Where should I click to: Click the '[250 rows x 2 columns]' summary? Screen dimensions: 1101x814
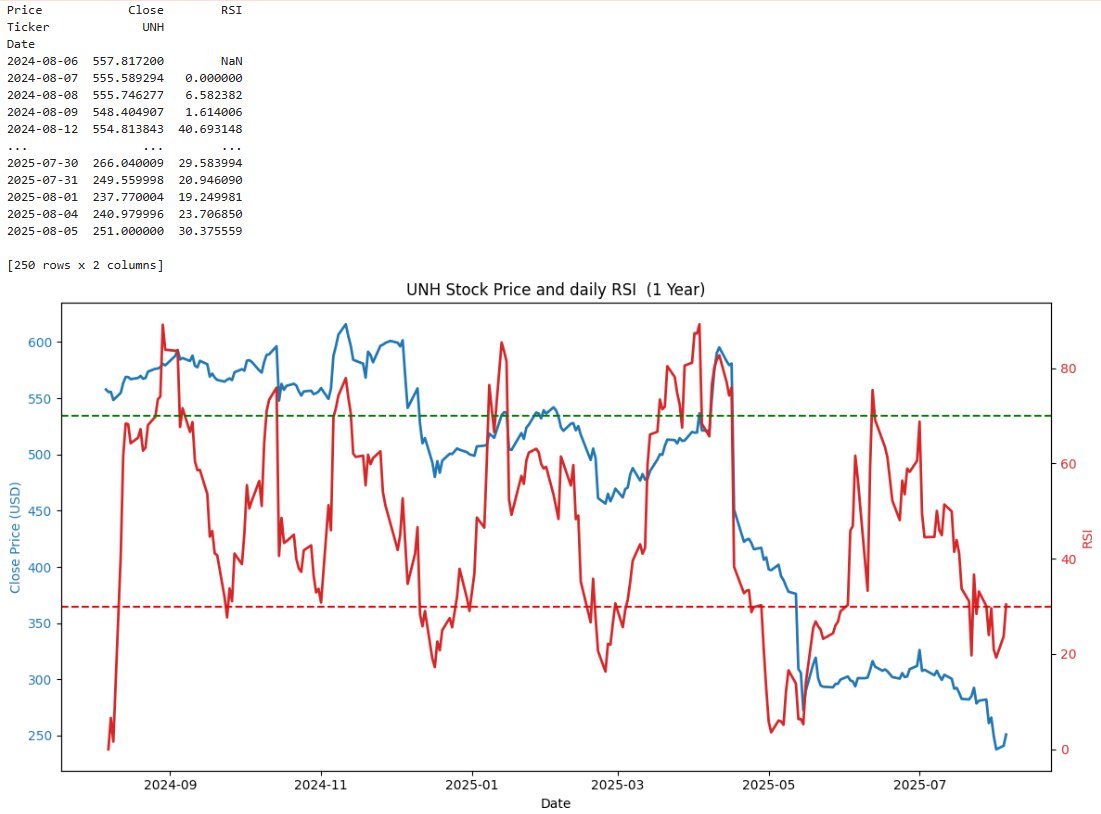tap(86, 265)
